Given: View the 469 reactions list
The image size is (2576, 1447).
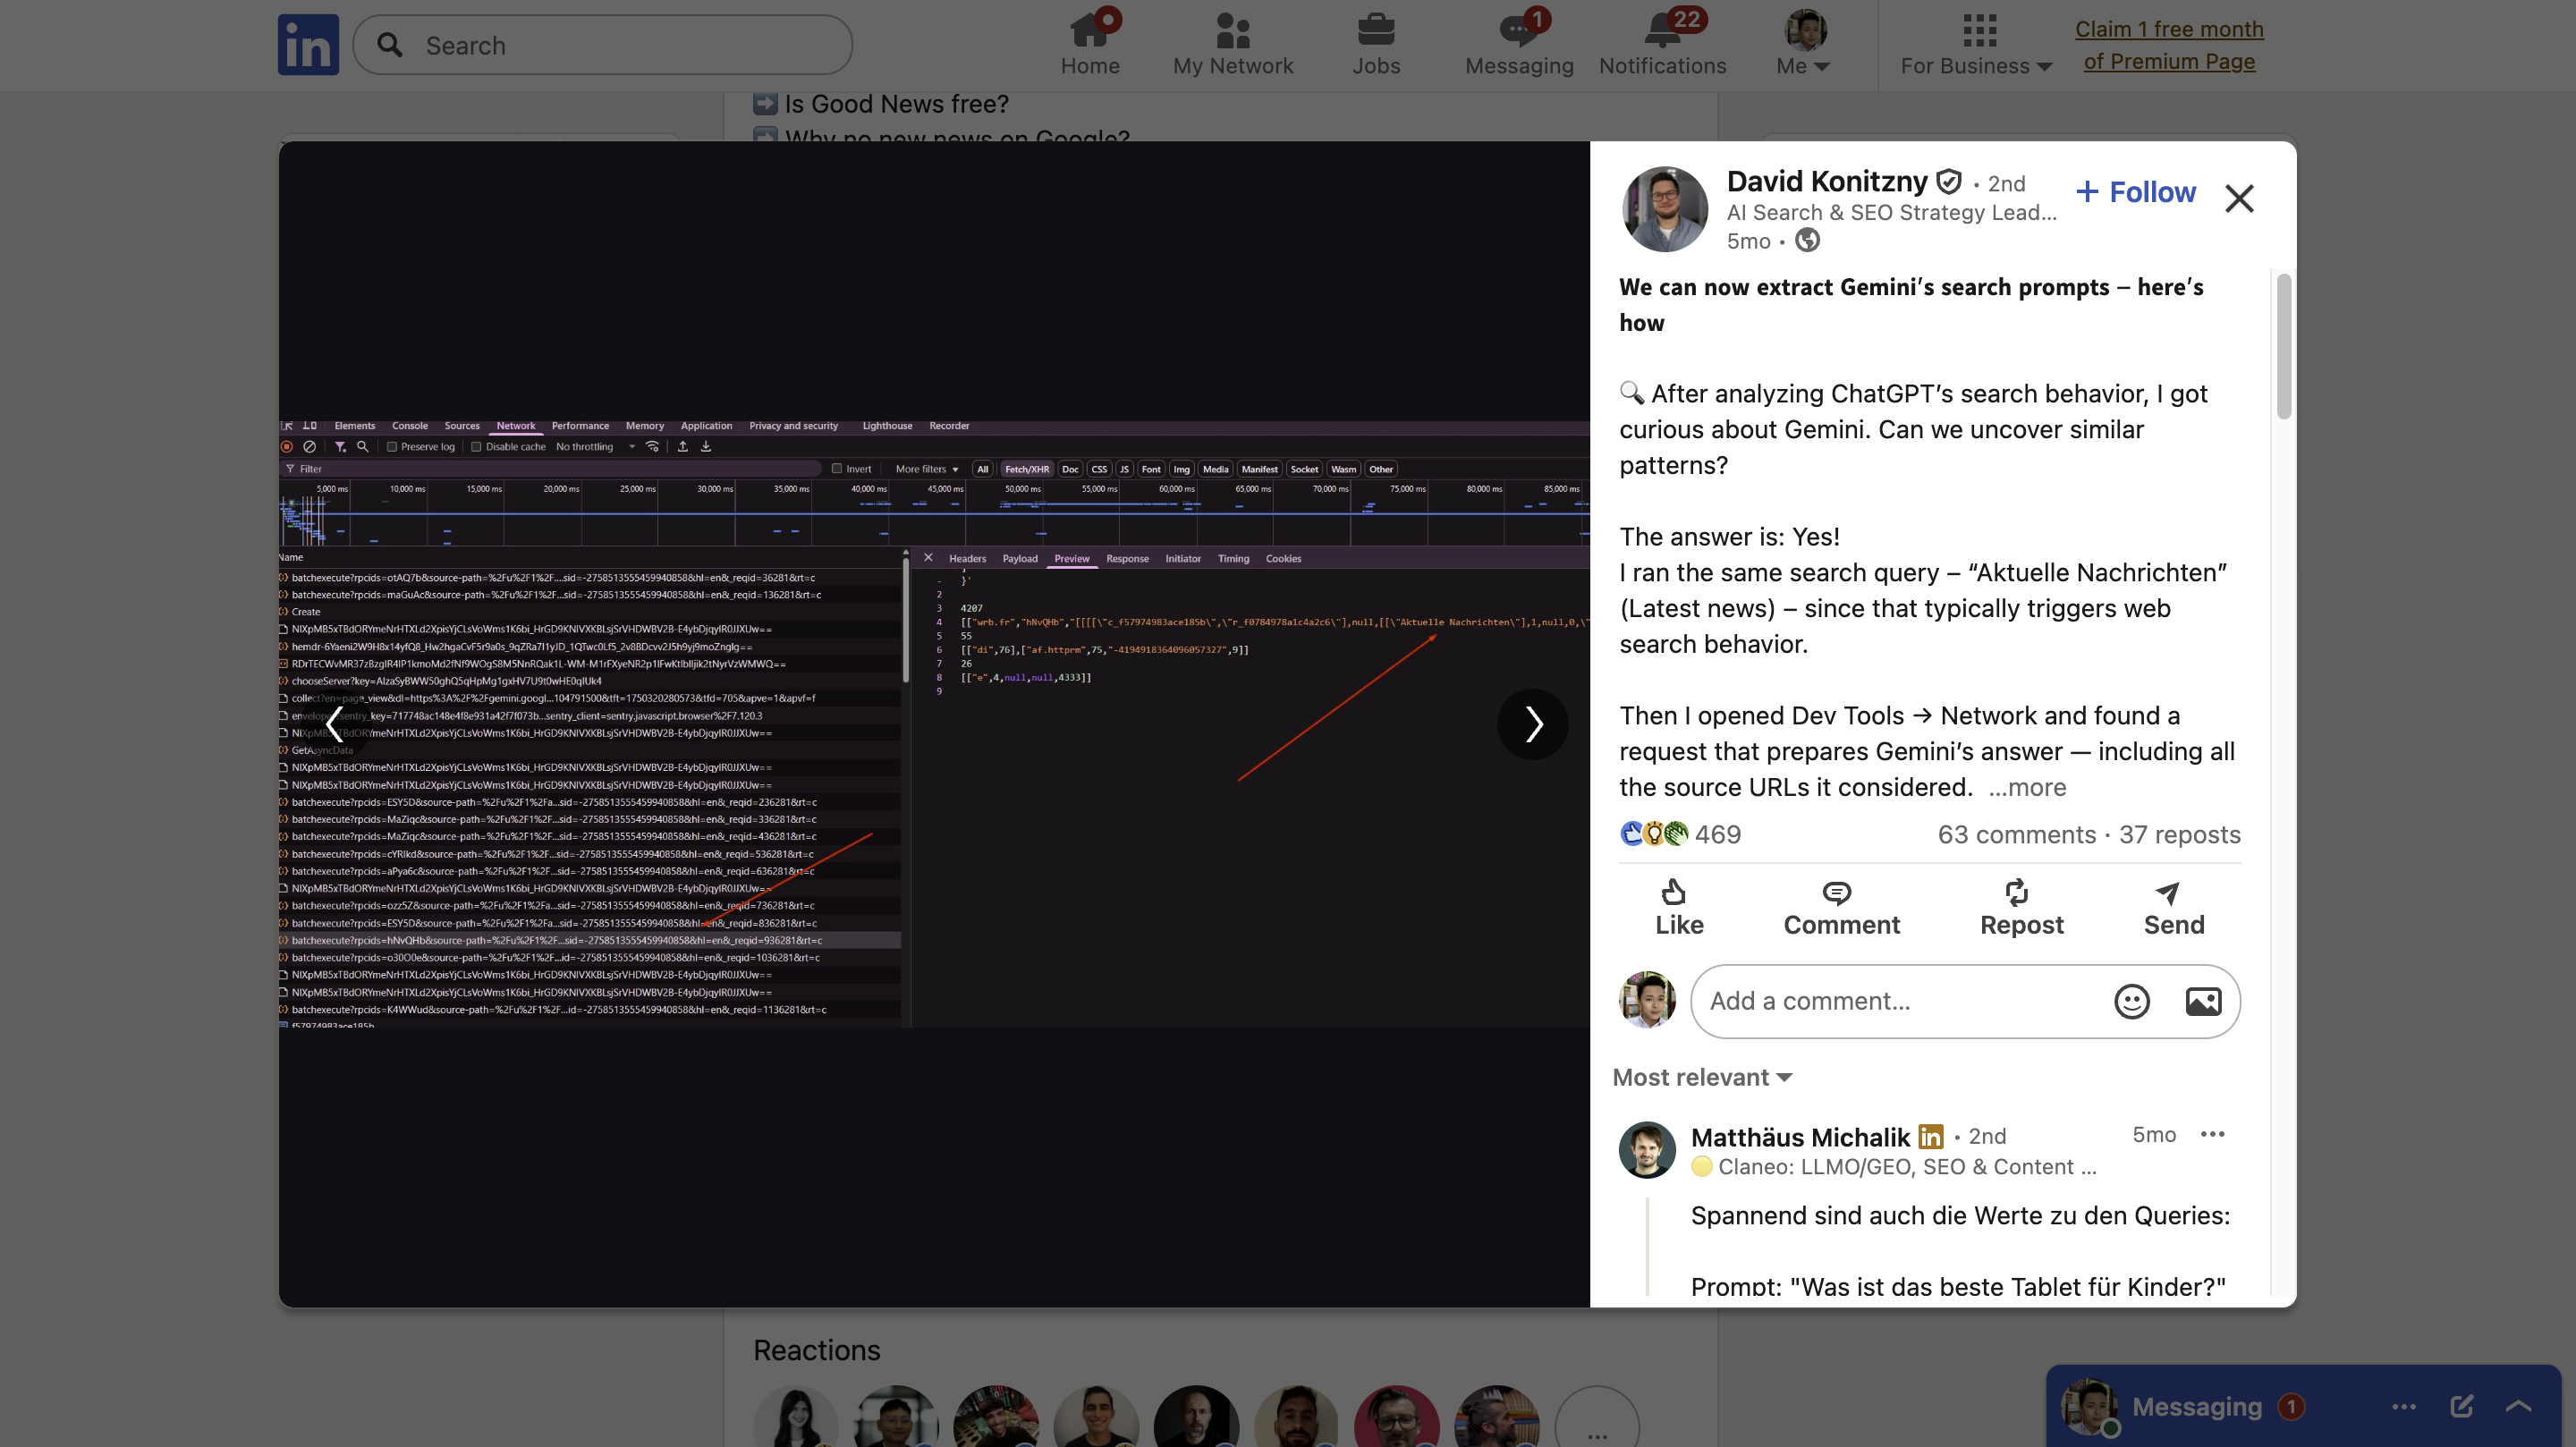Looking at the screenshot, I should click(1680, 834).
